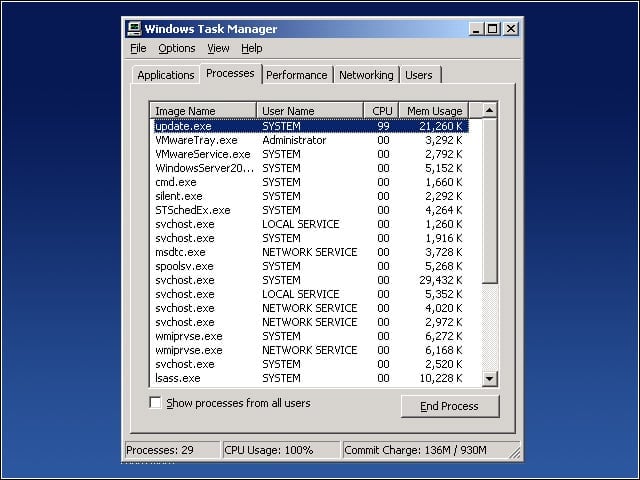Select svchost.exe using 29,432 K

[311, 280]
